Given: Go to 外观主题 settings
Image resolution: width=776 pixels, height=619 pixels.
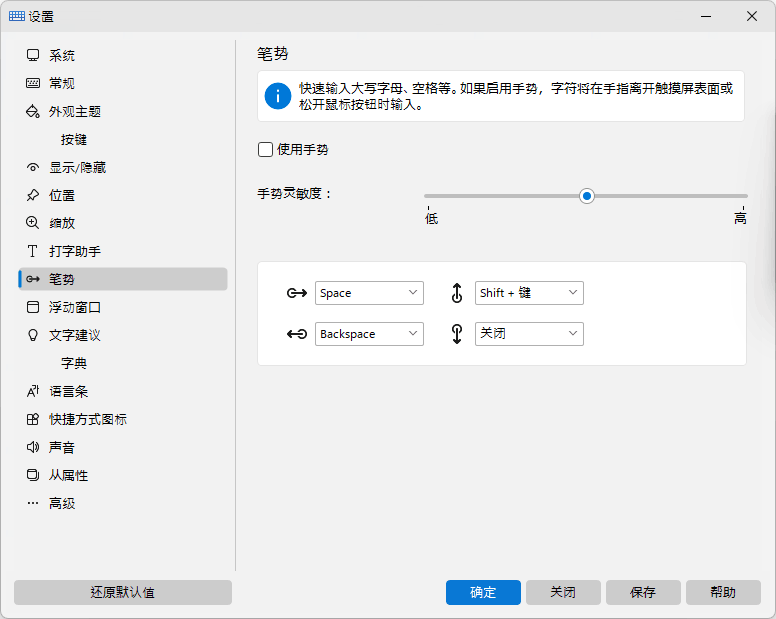Looking at the screenshot, I should pos(123,111).
